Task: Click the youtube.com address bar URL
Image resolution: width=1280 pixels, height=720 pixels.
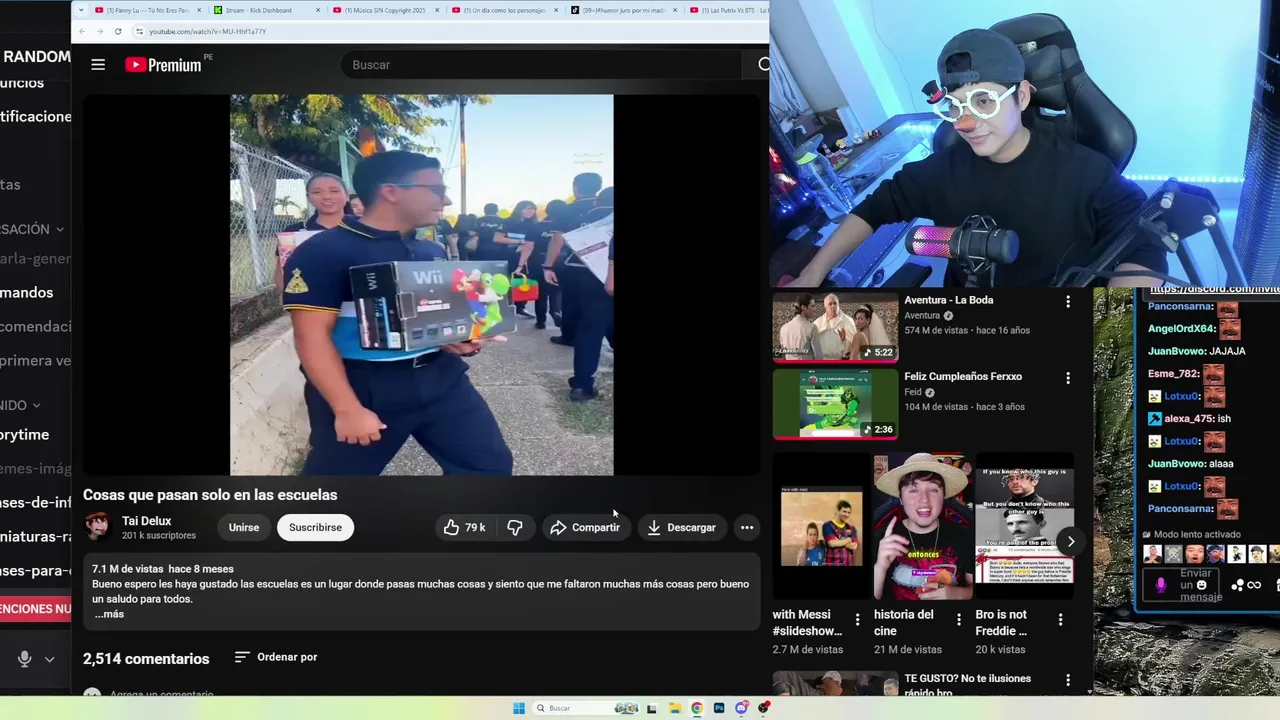Action: (207, 31)
